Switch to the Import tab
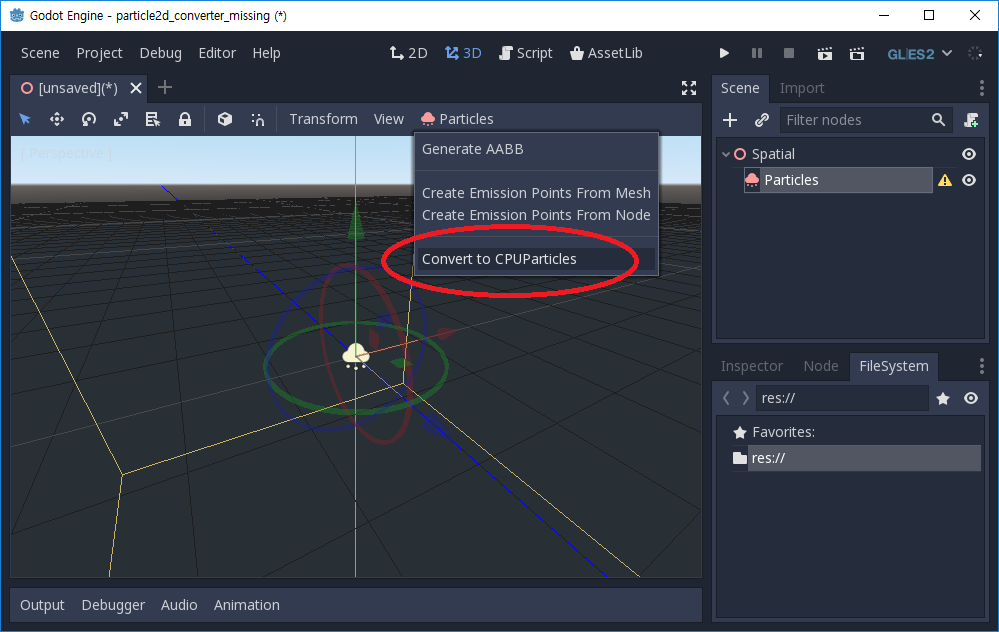The height and width of the screenshot is (632, 999). (x=801, y=88)
